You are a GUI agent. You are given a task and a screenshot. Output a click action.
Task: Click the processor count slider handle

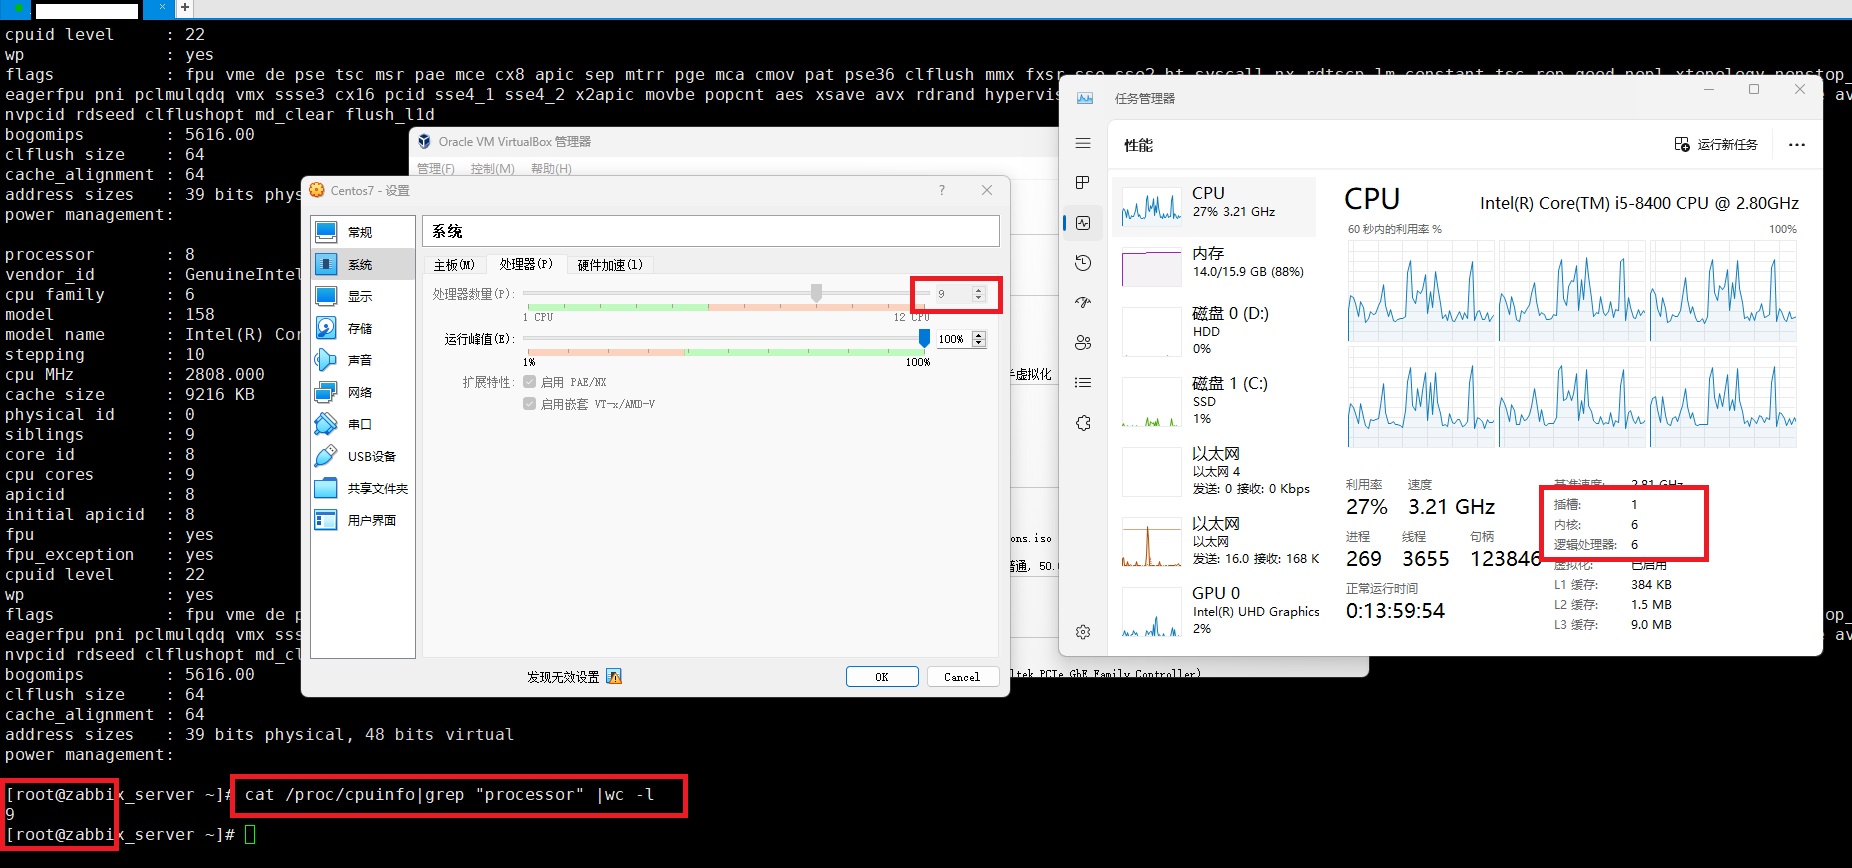(816, 292)
